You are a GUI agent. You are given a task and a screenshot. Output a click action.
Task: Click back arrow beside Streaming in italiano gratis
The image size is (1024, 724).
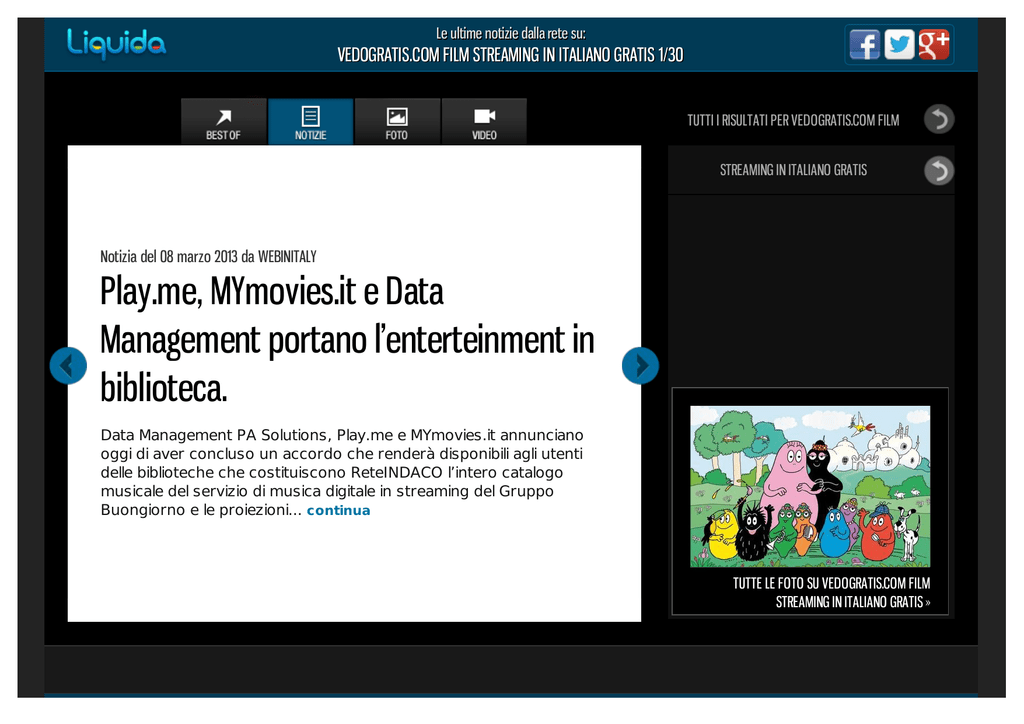tap(939, 170)
